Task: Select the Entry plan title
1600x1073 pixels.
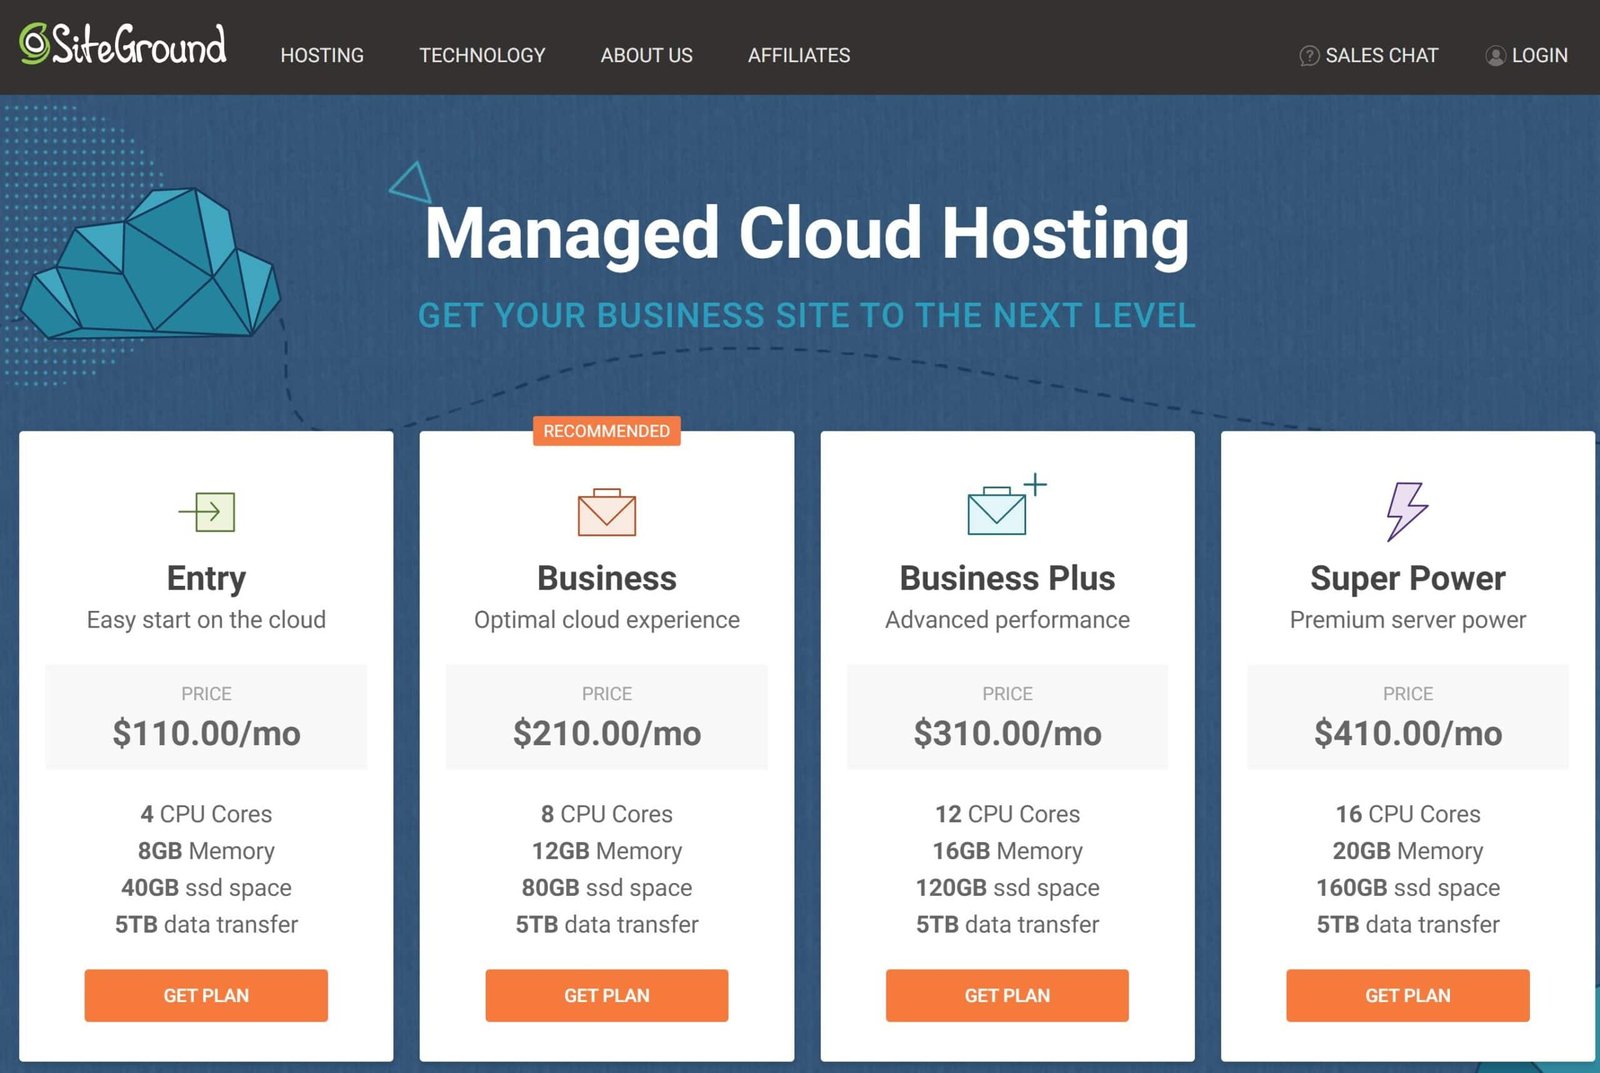Action: pyautogui.click(x=206, y=579)
